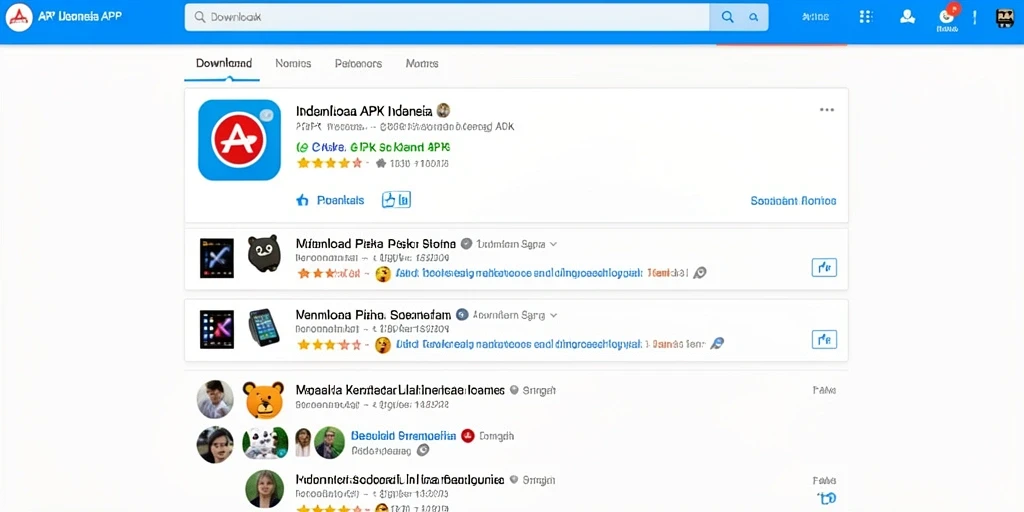Switch to the Pelsonors tab
The height and width of the screenshot is (512, 1024).
point(358,63)
